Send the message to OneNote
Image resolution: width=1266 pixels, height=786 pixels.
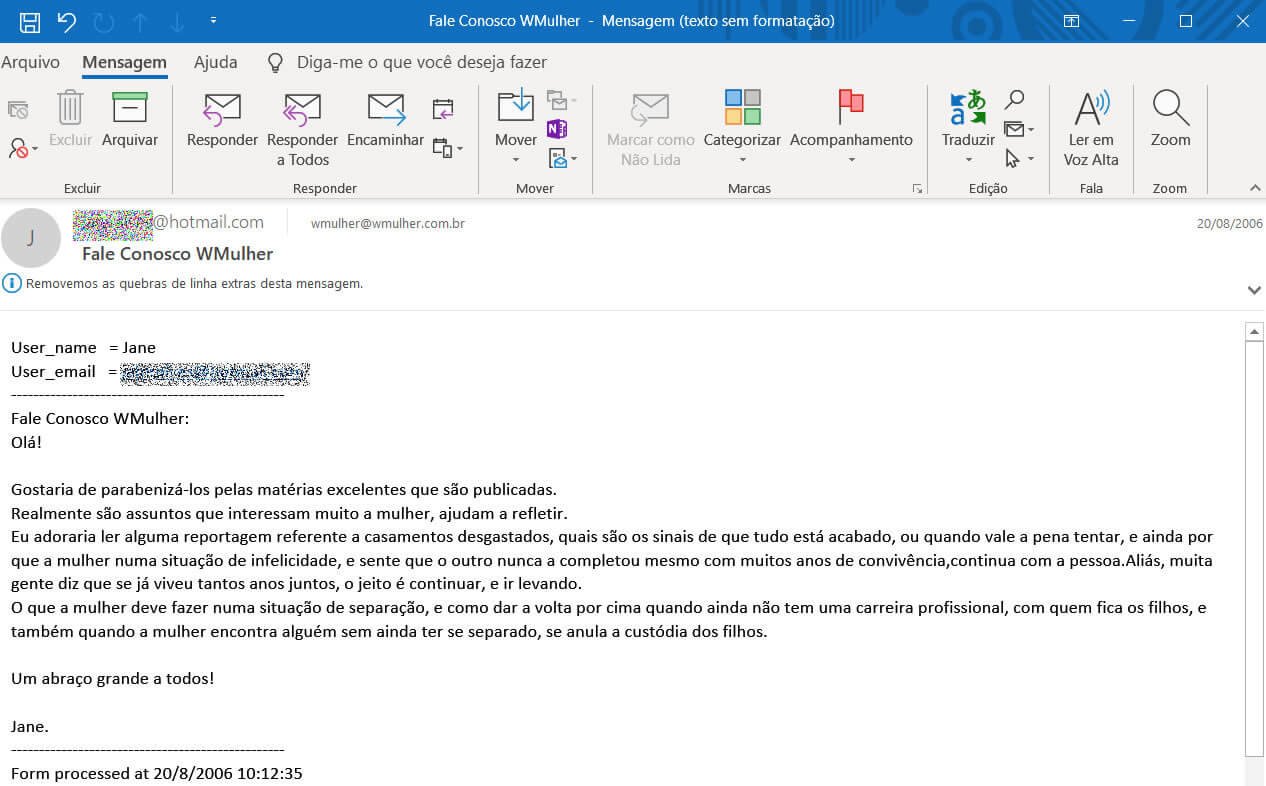coord(557,129)
